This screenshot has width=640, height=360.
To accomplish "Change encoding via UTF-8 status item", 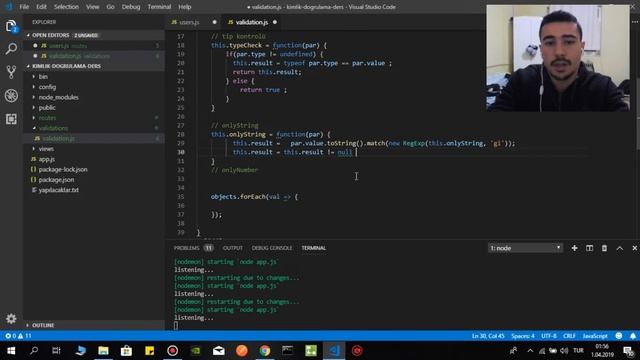I will pos(549,336).
